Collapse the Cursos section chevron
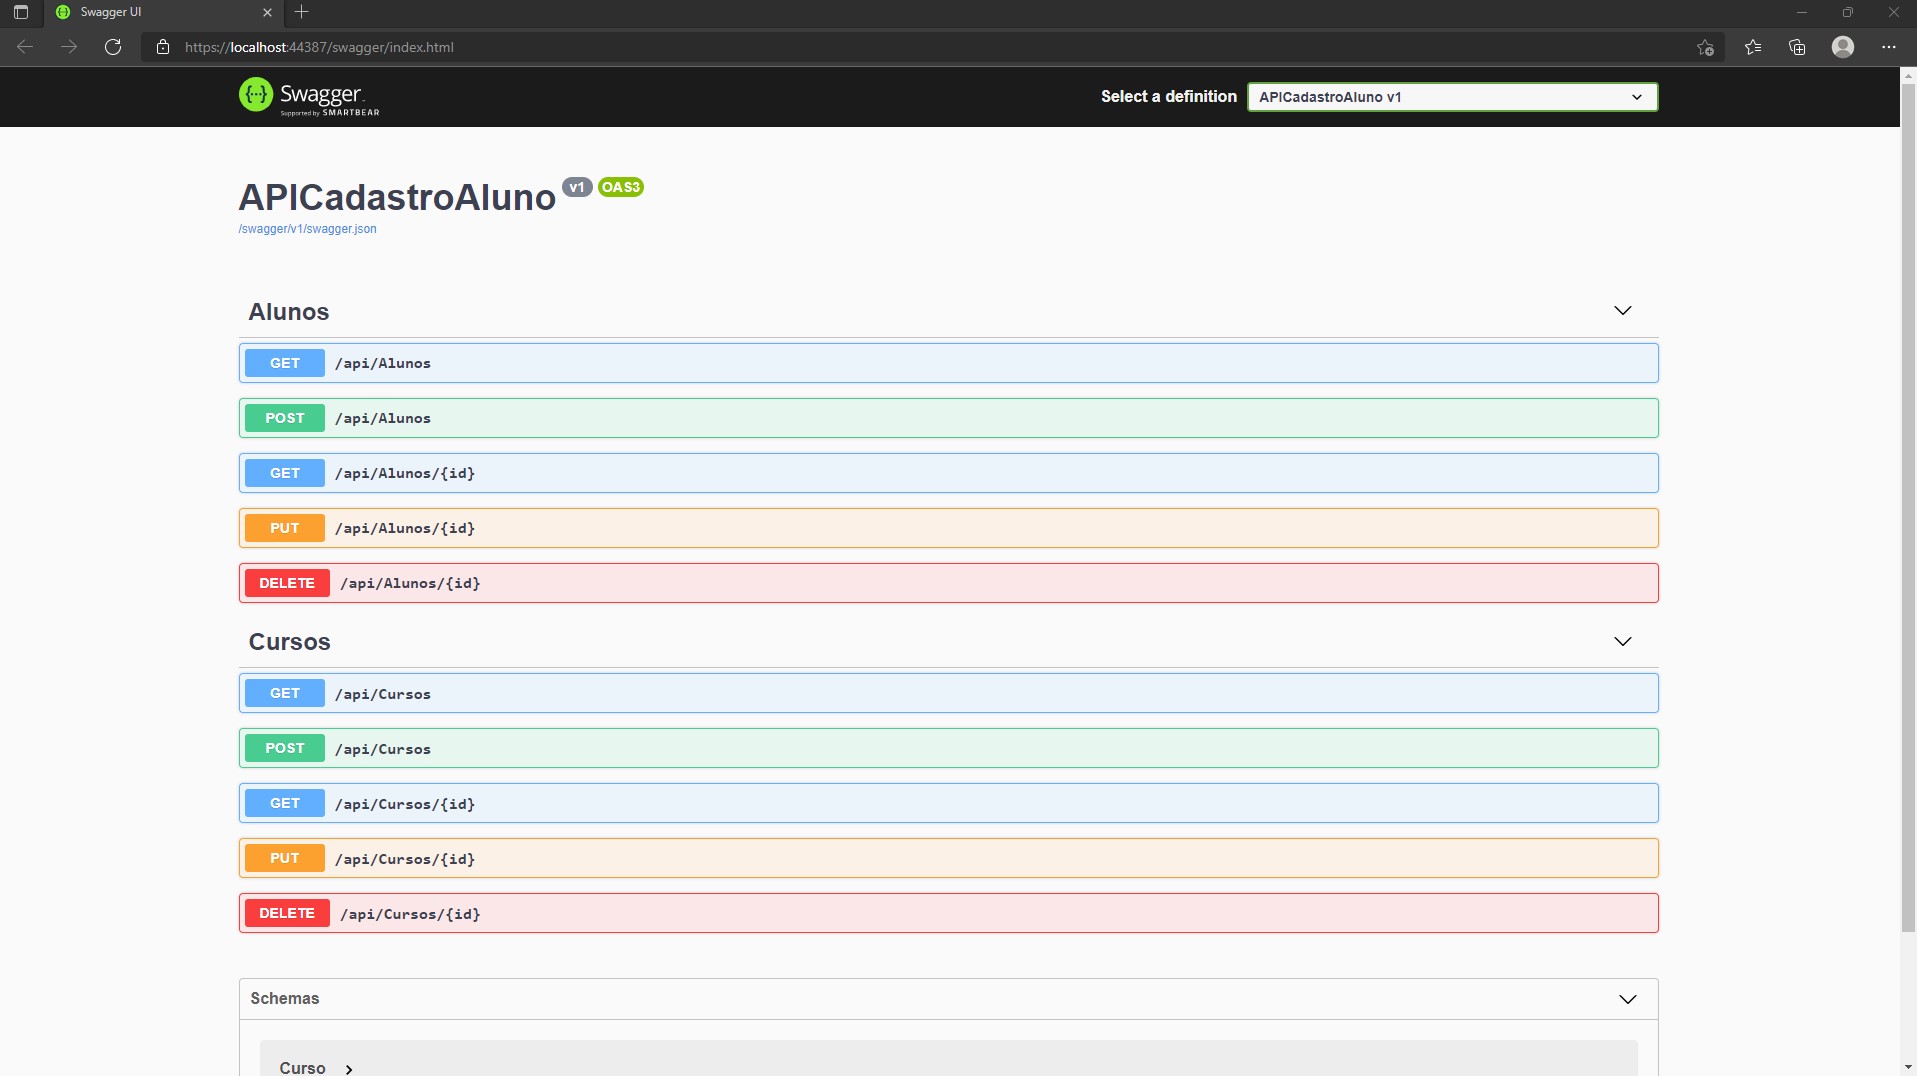Image resolution: width=1917 pixels, height=1076 pixels. 1622,641
